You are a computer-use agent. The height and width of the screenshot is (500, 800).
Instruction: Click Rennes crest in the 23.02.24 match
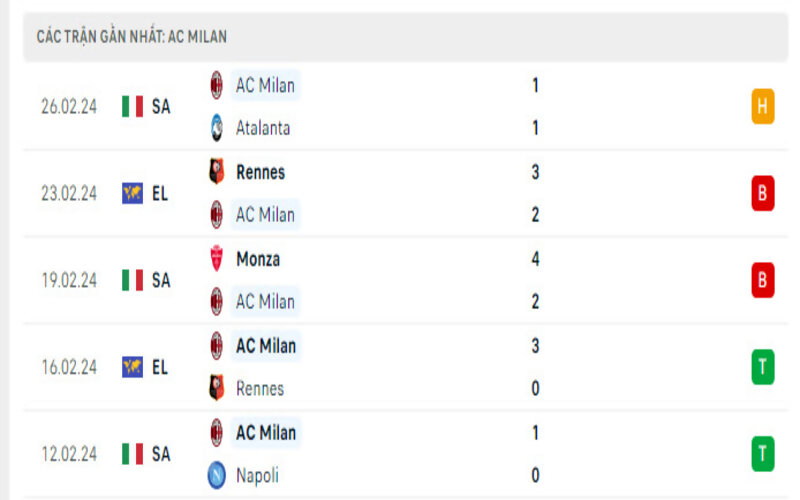tap(216, 172)
